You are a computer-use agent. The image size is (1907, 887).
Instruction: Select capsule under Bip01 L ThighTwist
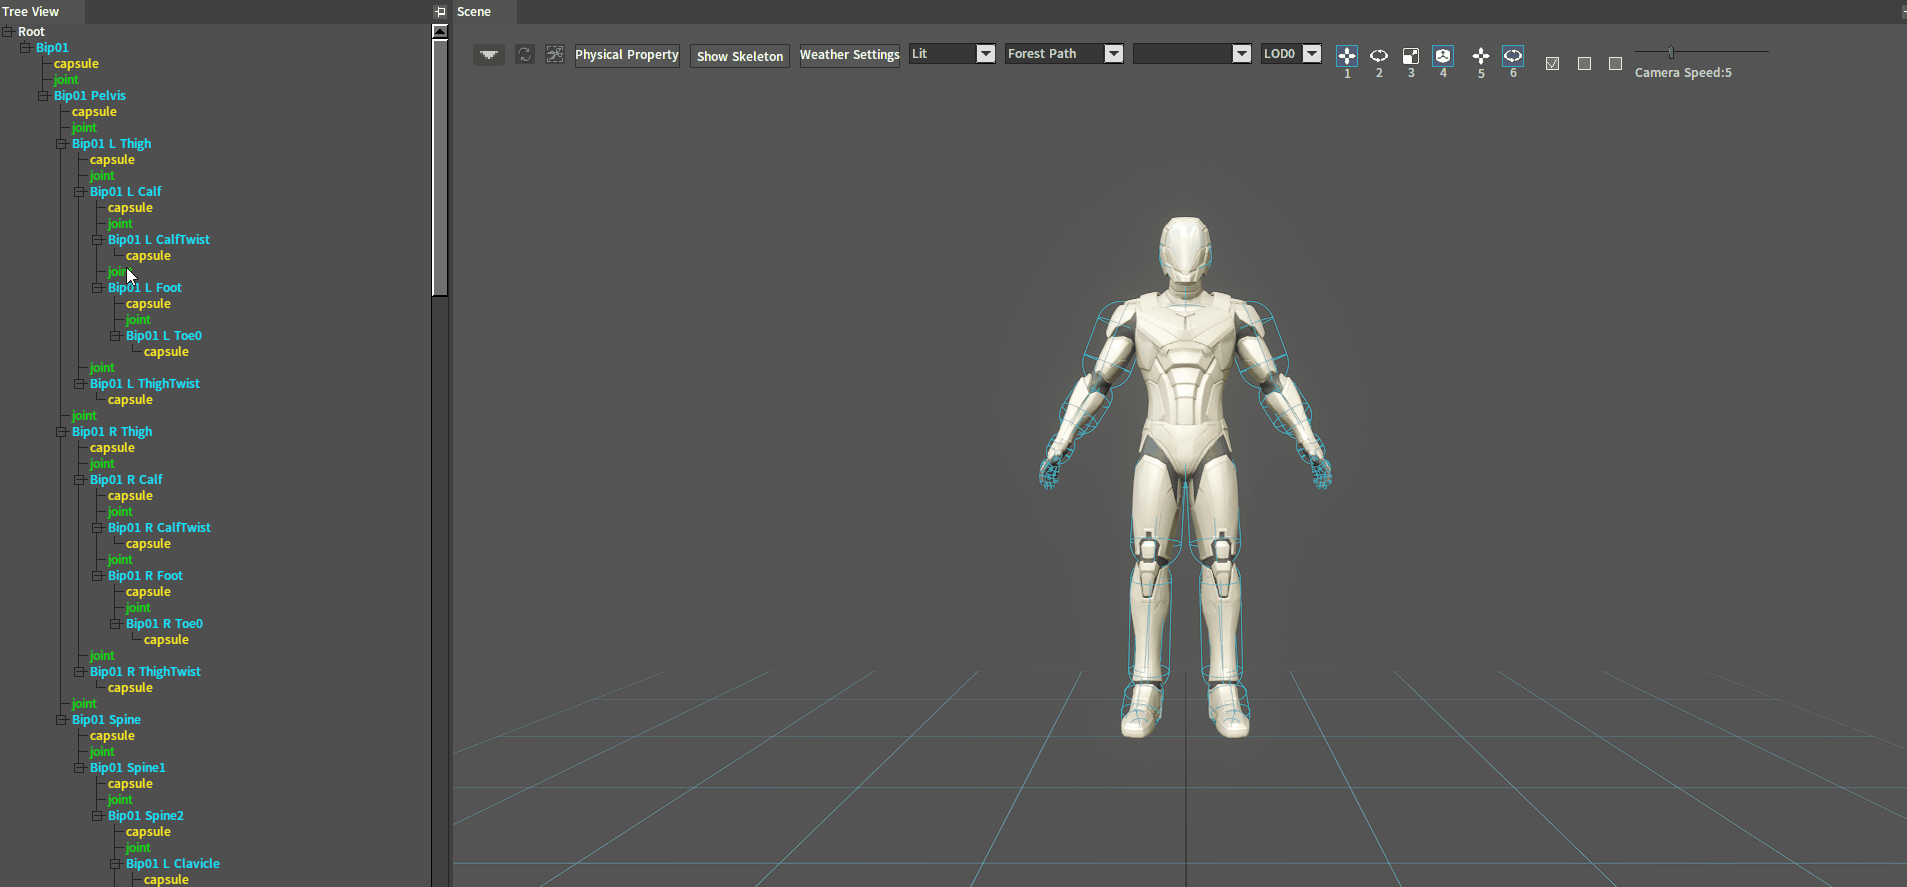(130, 400)
